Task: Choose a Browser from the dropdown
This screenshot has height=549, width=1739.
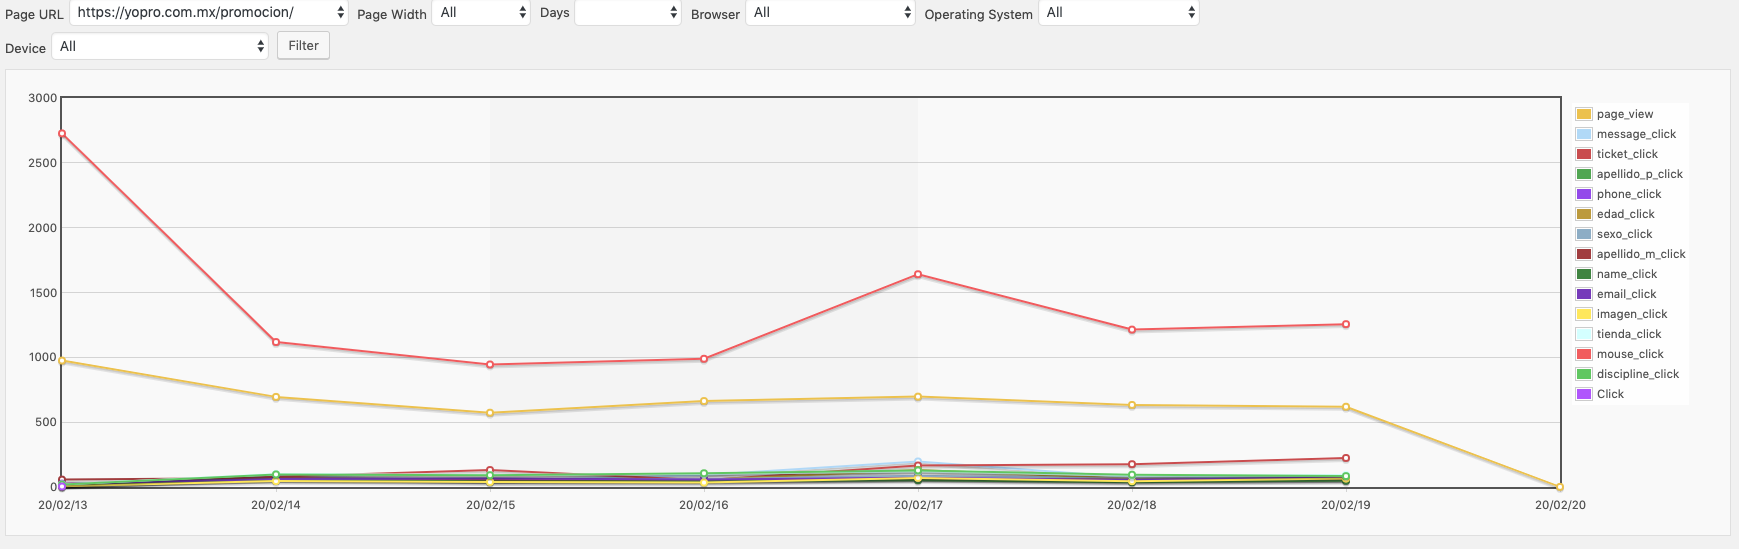Action: [830, 13]
